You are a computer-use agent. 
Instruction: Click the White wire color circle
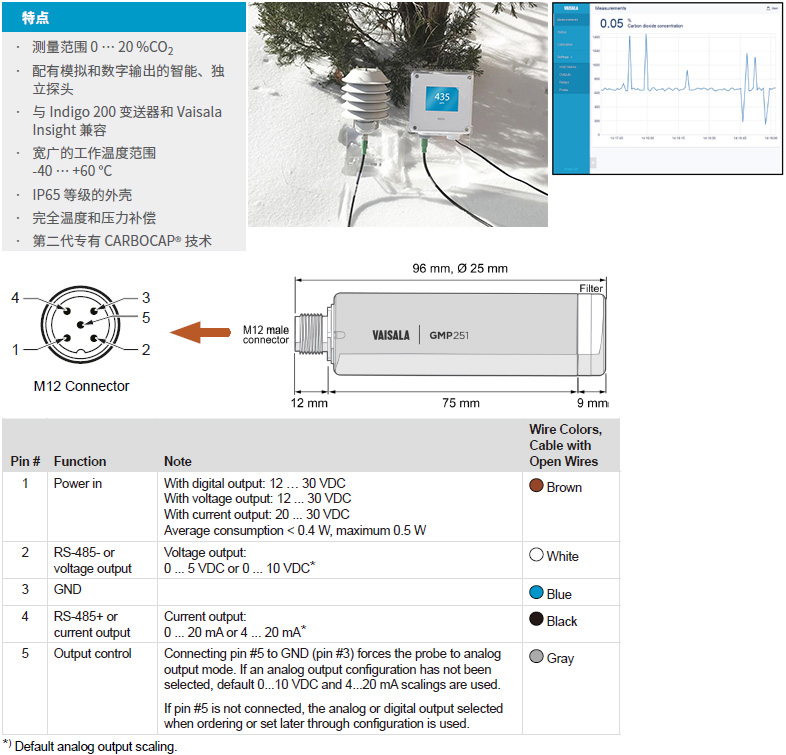(536, 554)
